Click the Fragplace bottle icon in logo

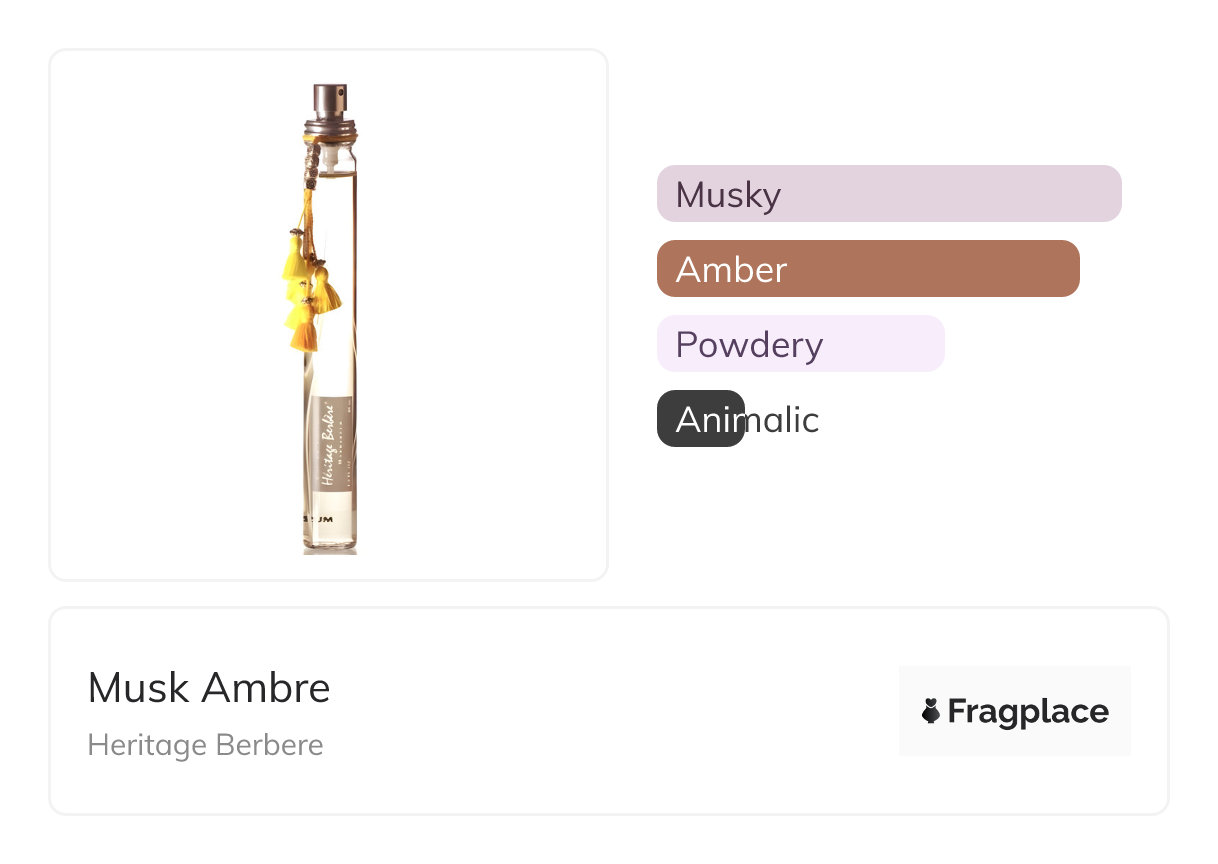click(x=930, y=712)
